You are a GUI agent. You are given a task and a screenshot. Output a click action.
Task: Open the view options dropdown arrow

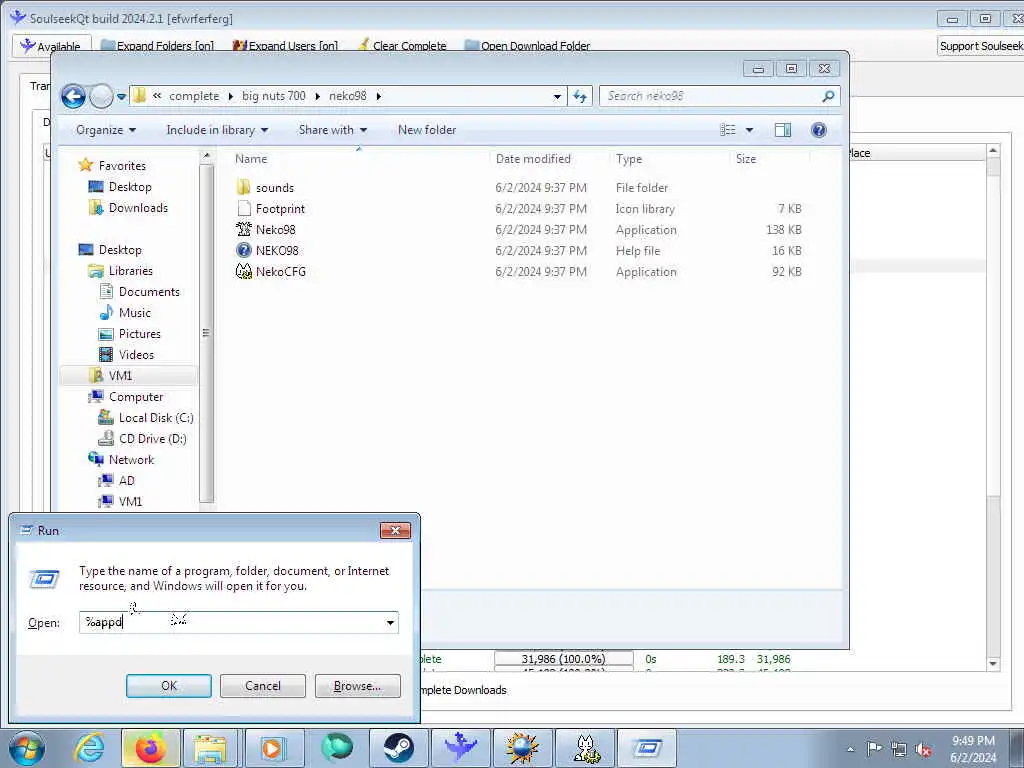click(x=750, y=130)
